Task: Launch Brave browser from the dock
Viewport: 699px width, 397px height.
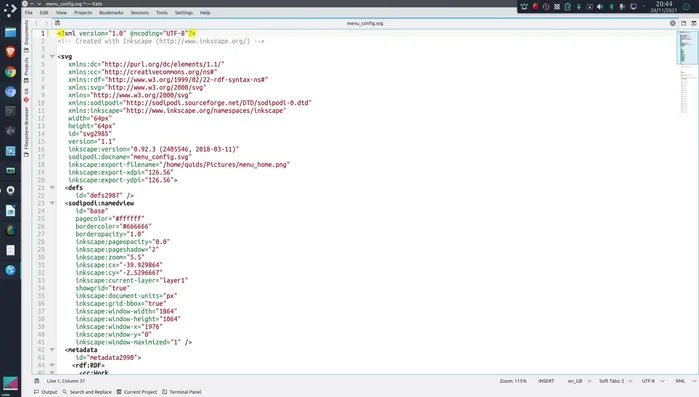Action: point(10,52)
